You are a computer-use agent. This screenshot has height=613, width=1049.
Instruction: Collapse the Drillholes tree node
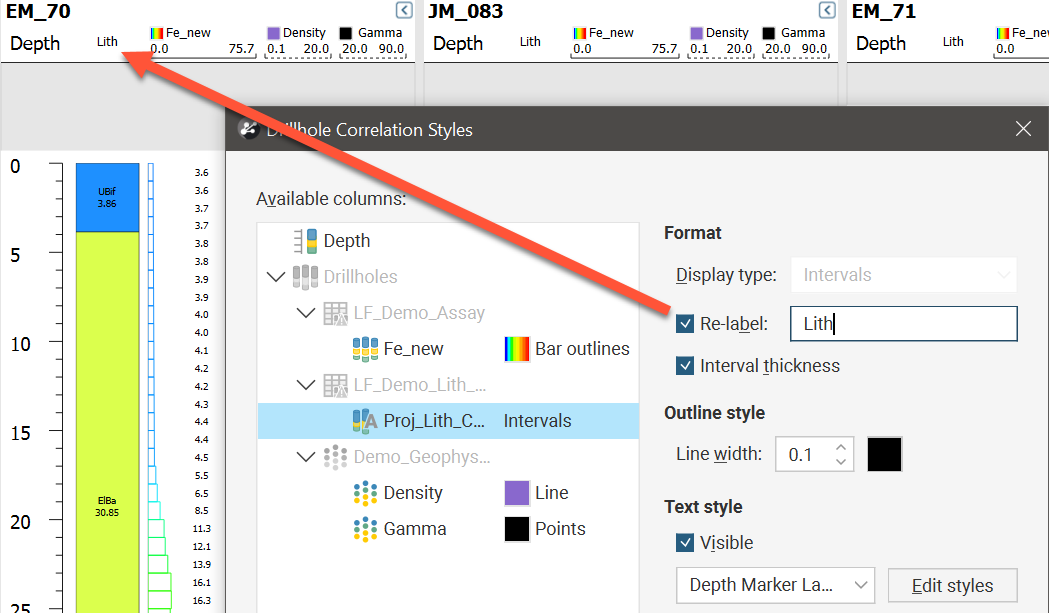276,277
